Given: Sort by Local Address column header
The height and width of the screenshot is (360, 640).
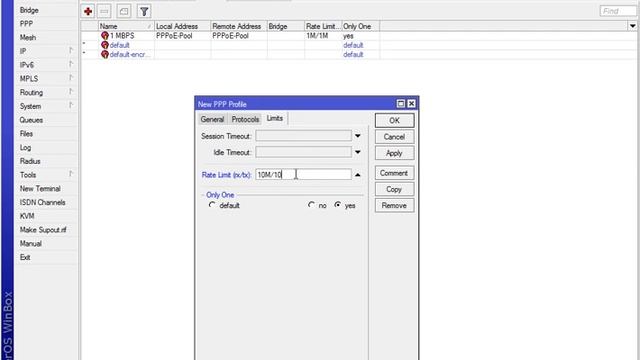Looking at the screenshot, I should (182, 26).
